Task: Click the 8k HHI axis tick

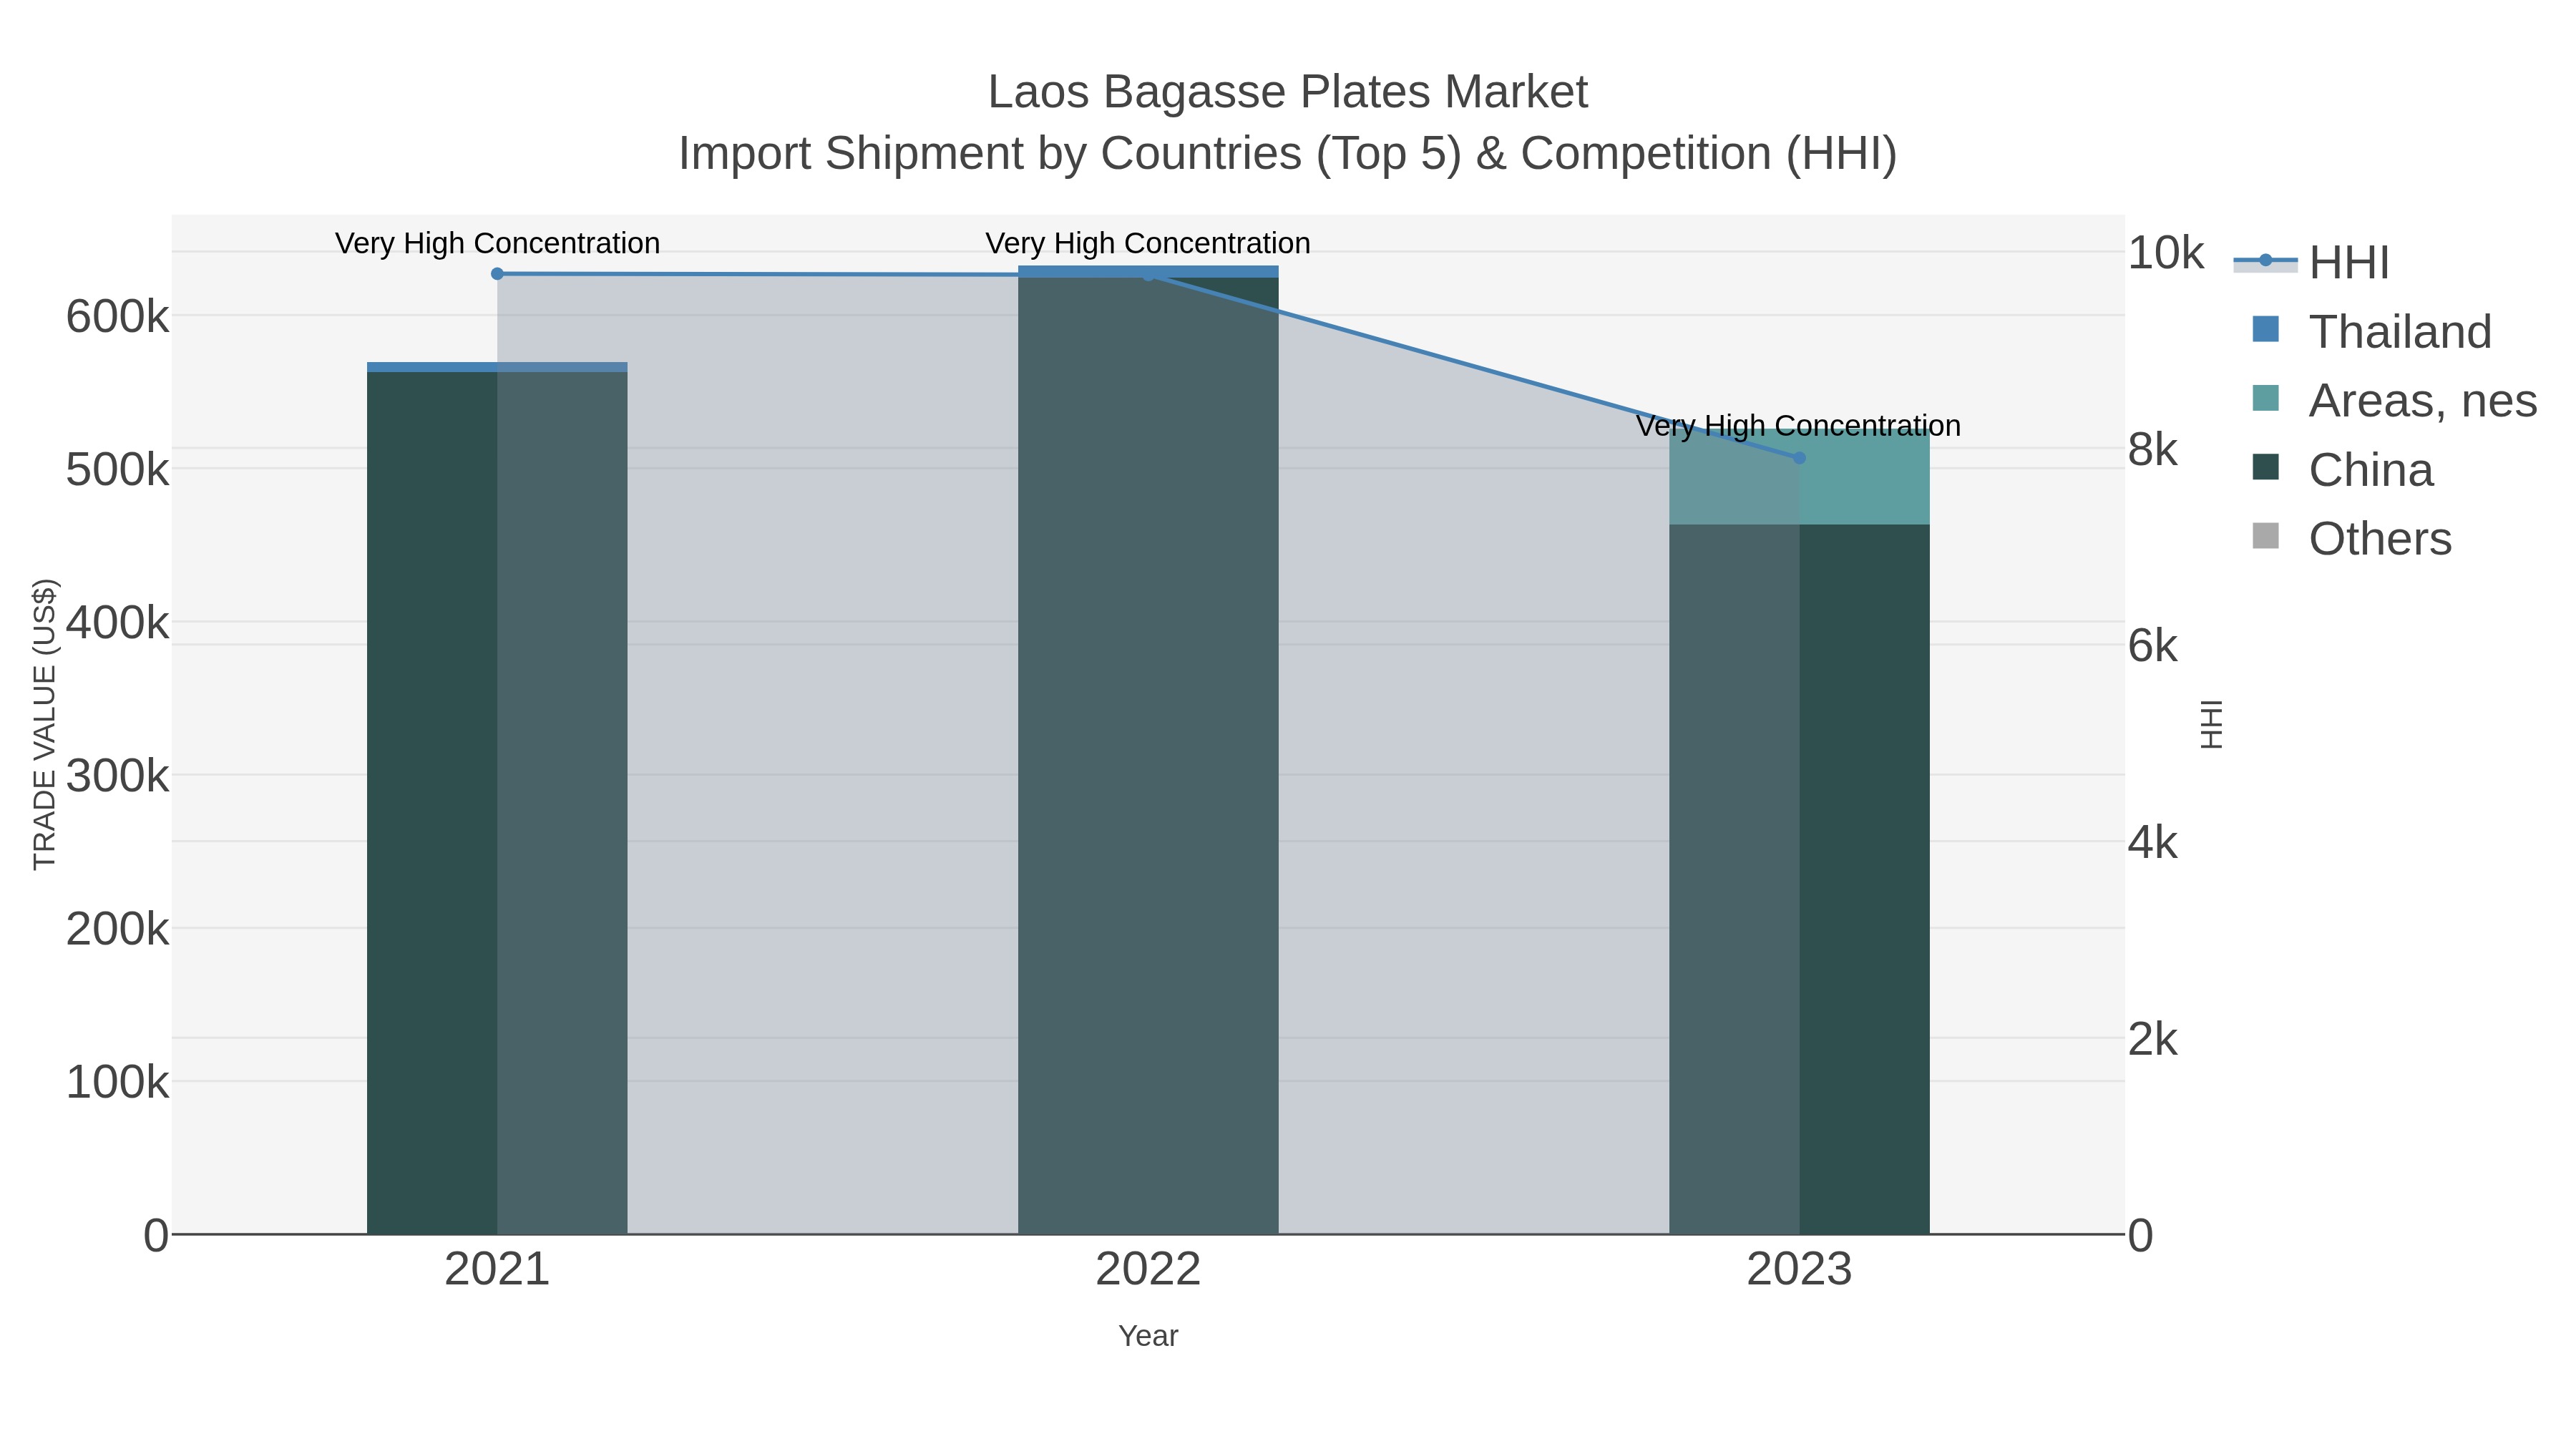Action: point(2152,450)
